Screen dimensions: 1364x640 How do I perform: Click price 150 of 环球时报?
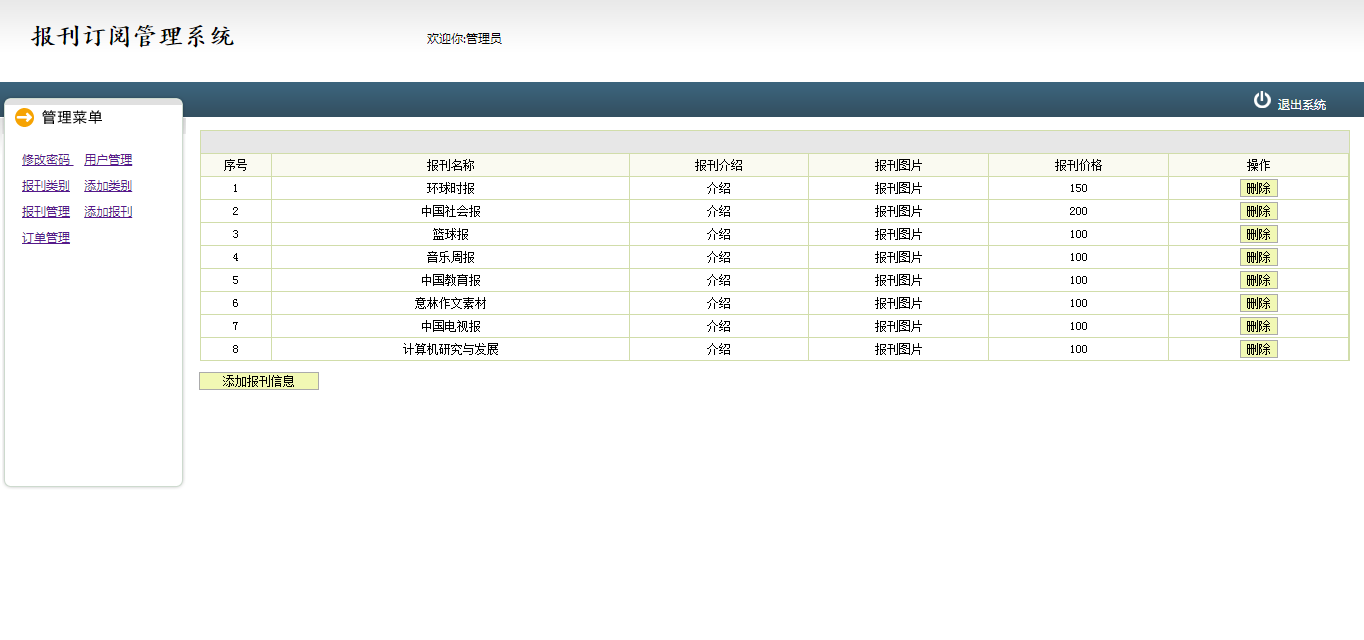[x=1078, y=188]
